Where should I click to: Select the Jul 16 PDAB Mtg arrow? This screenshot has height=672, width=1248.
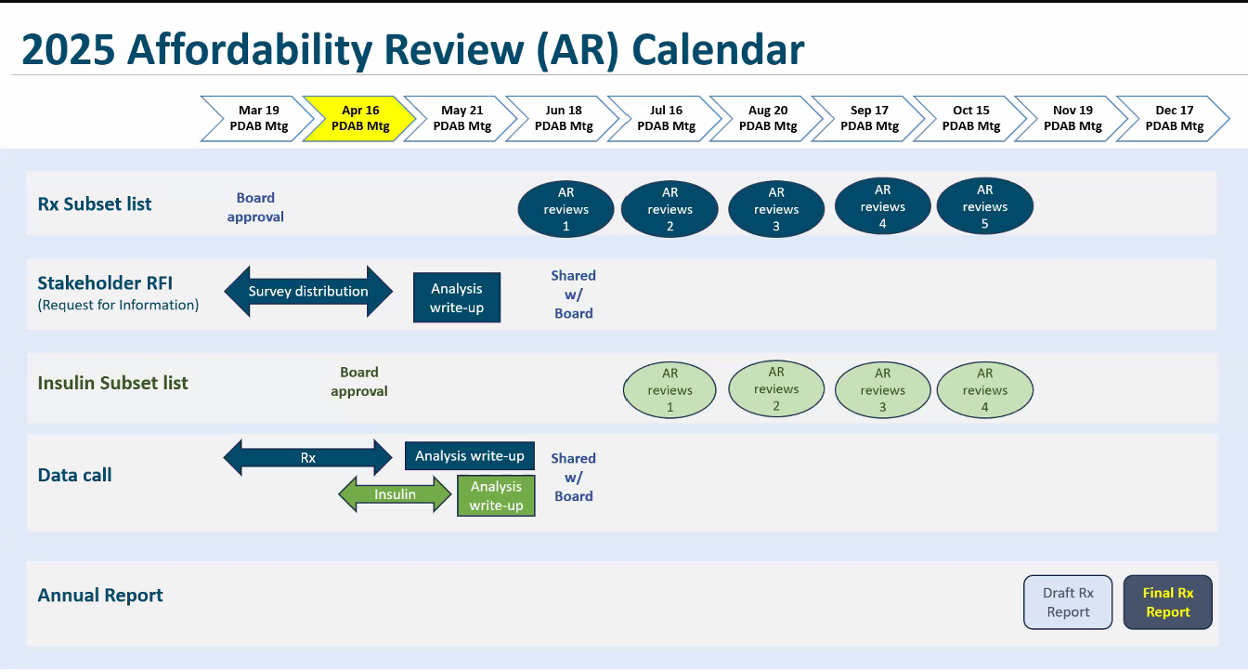[665, 118]
